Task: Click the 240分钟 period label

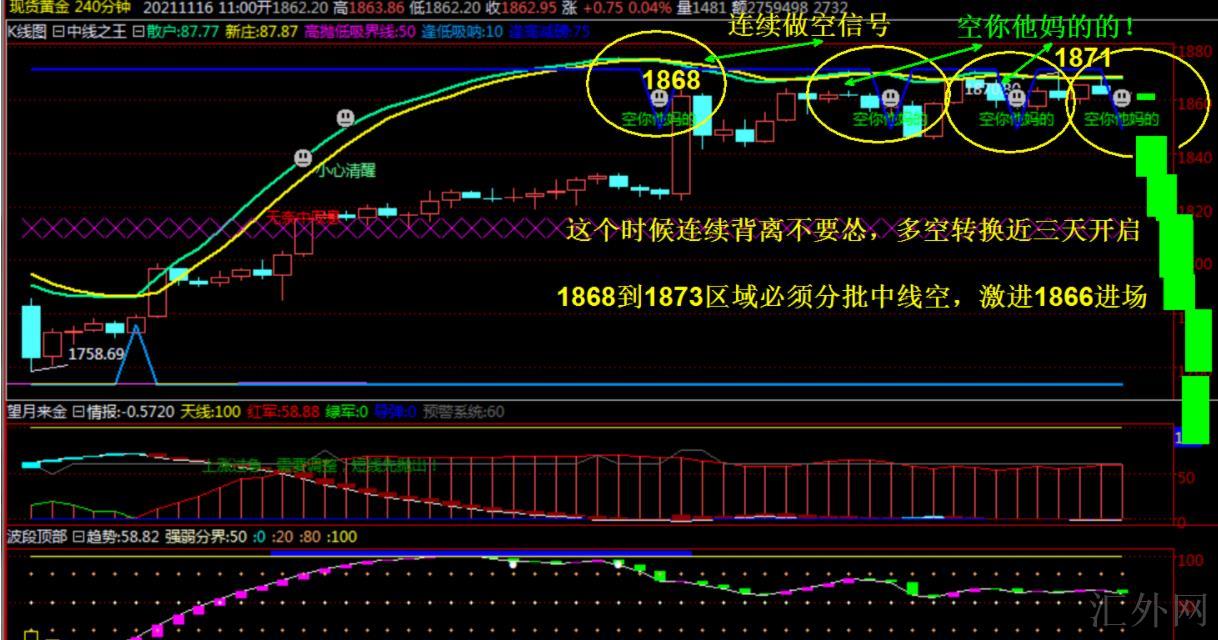Action: (104, 7)
